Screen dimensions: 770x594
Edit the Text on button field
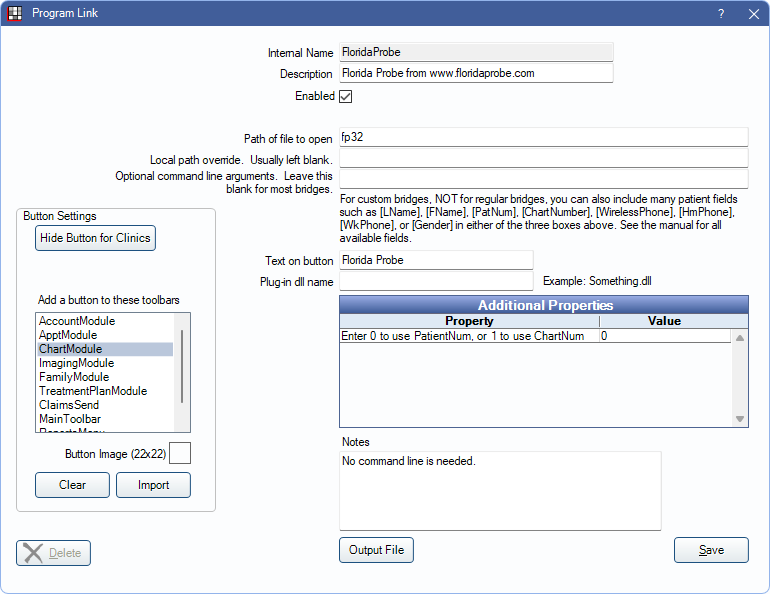[x=436, y=260]
